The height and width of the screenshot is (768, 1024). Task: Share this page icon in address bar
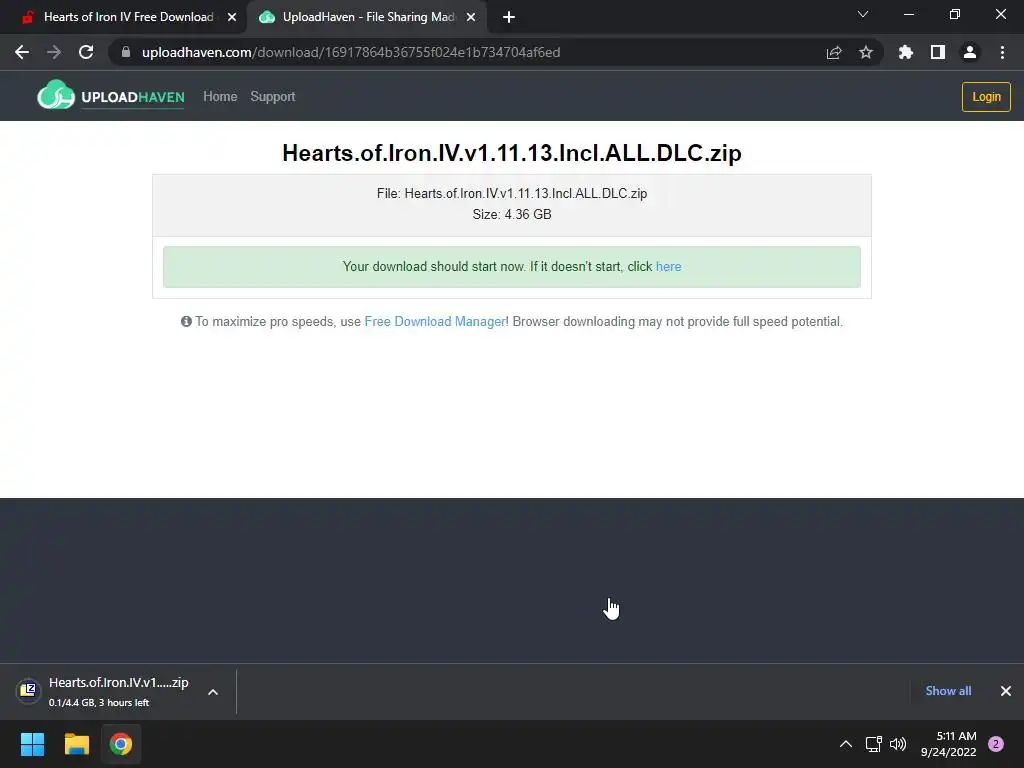coord(834,52)
